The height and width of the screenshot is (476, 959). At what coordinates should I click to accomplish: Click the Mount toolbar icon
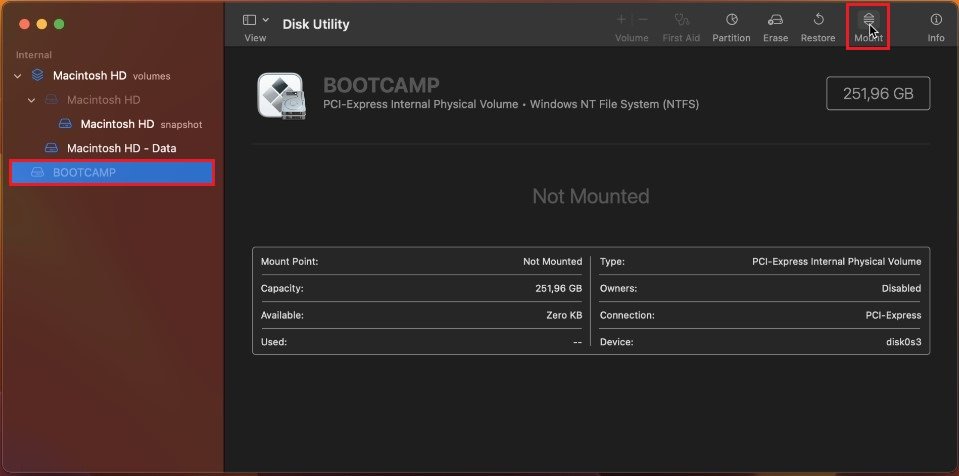pyautogui.click(x=868, y=20)
